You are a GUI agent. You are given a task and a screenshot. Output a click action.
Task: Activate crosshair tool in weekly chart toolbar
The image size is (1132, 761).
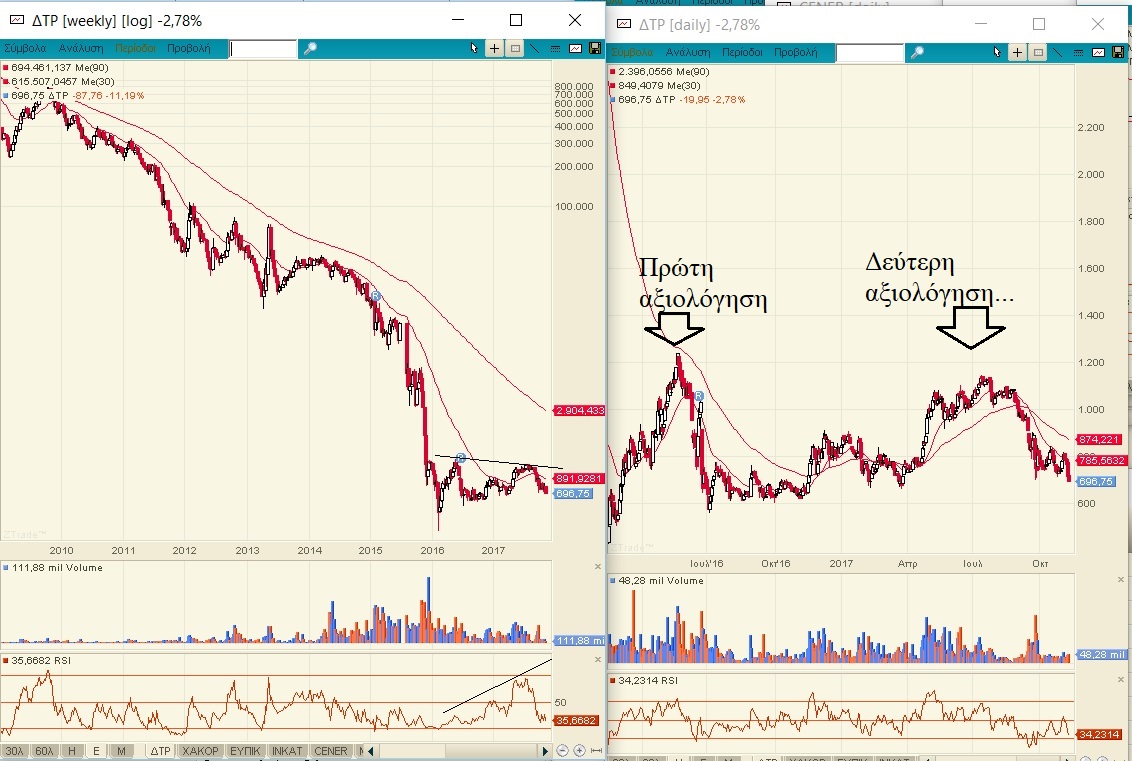[495, 48]
